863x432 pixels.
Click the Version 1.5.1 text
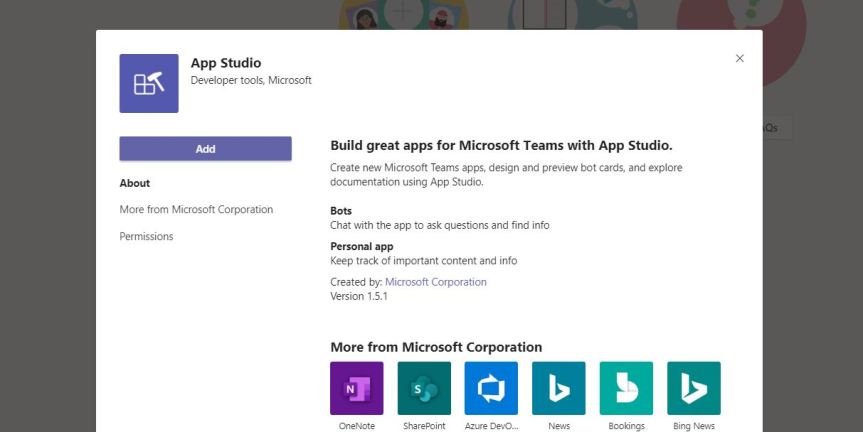click(359, 297)
